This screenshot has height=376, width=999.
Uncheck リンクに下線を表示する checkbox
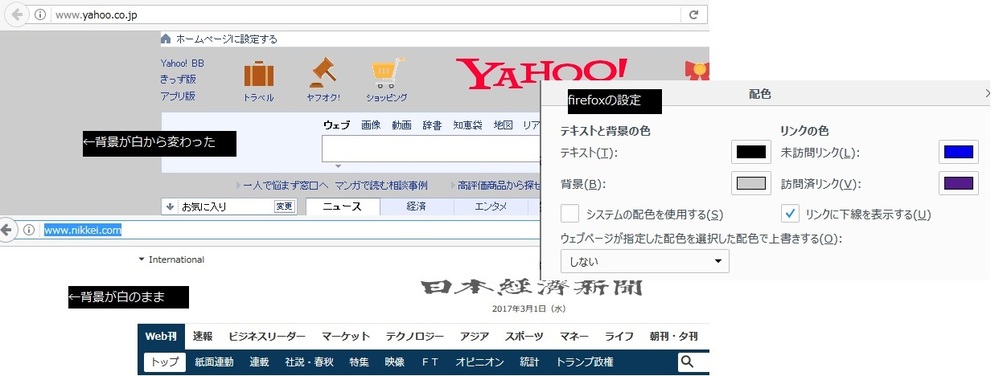pos(790,213)
